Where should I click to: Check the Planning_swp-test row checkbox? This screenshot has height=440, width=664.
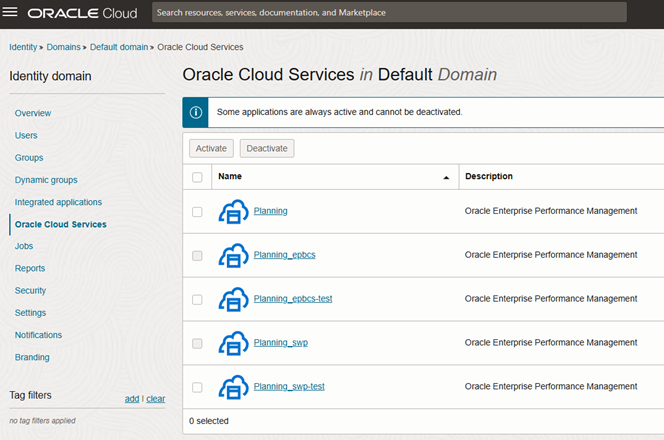coord(197,387)
